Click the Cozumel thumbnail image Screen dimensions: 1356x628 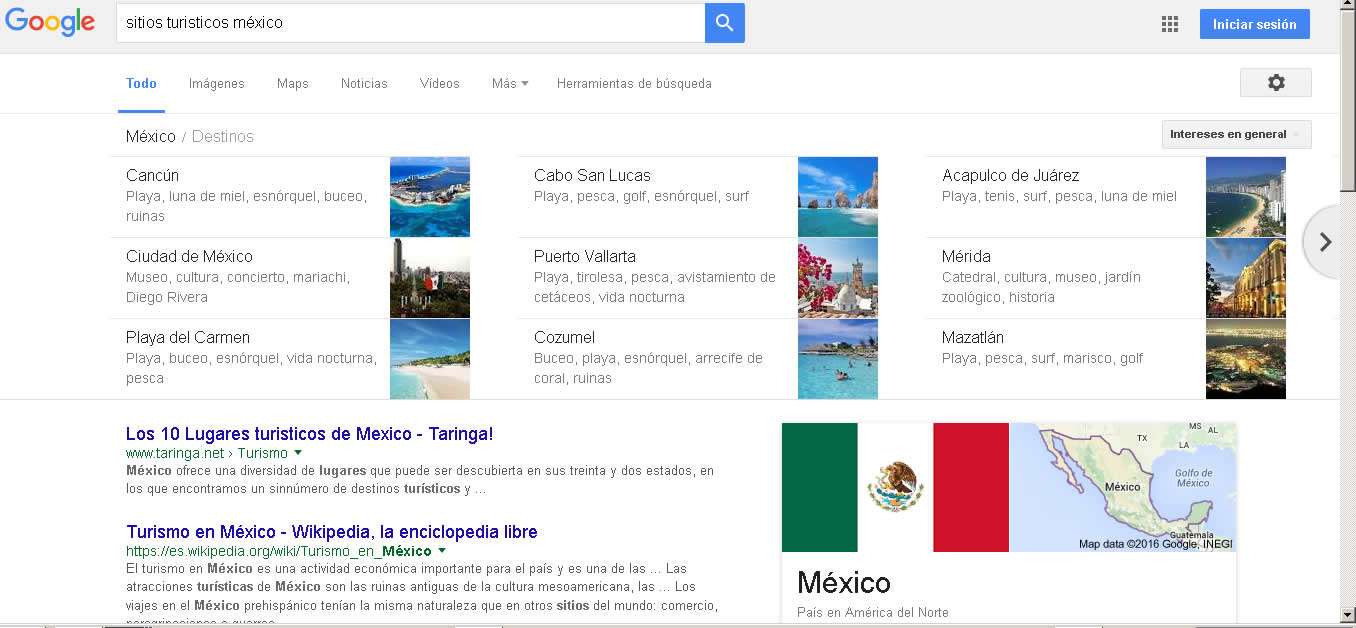coord(838,359)
